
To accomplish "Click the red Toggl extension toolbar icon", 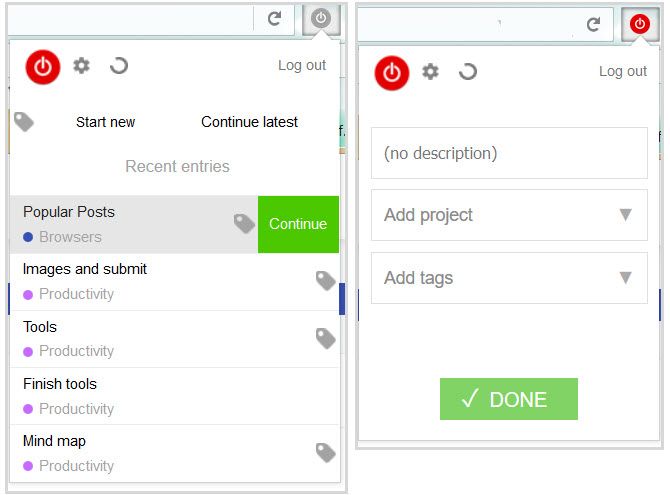I will (x=639, y=24).
